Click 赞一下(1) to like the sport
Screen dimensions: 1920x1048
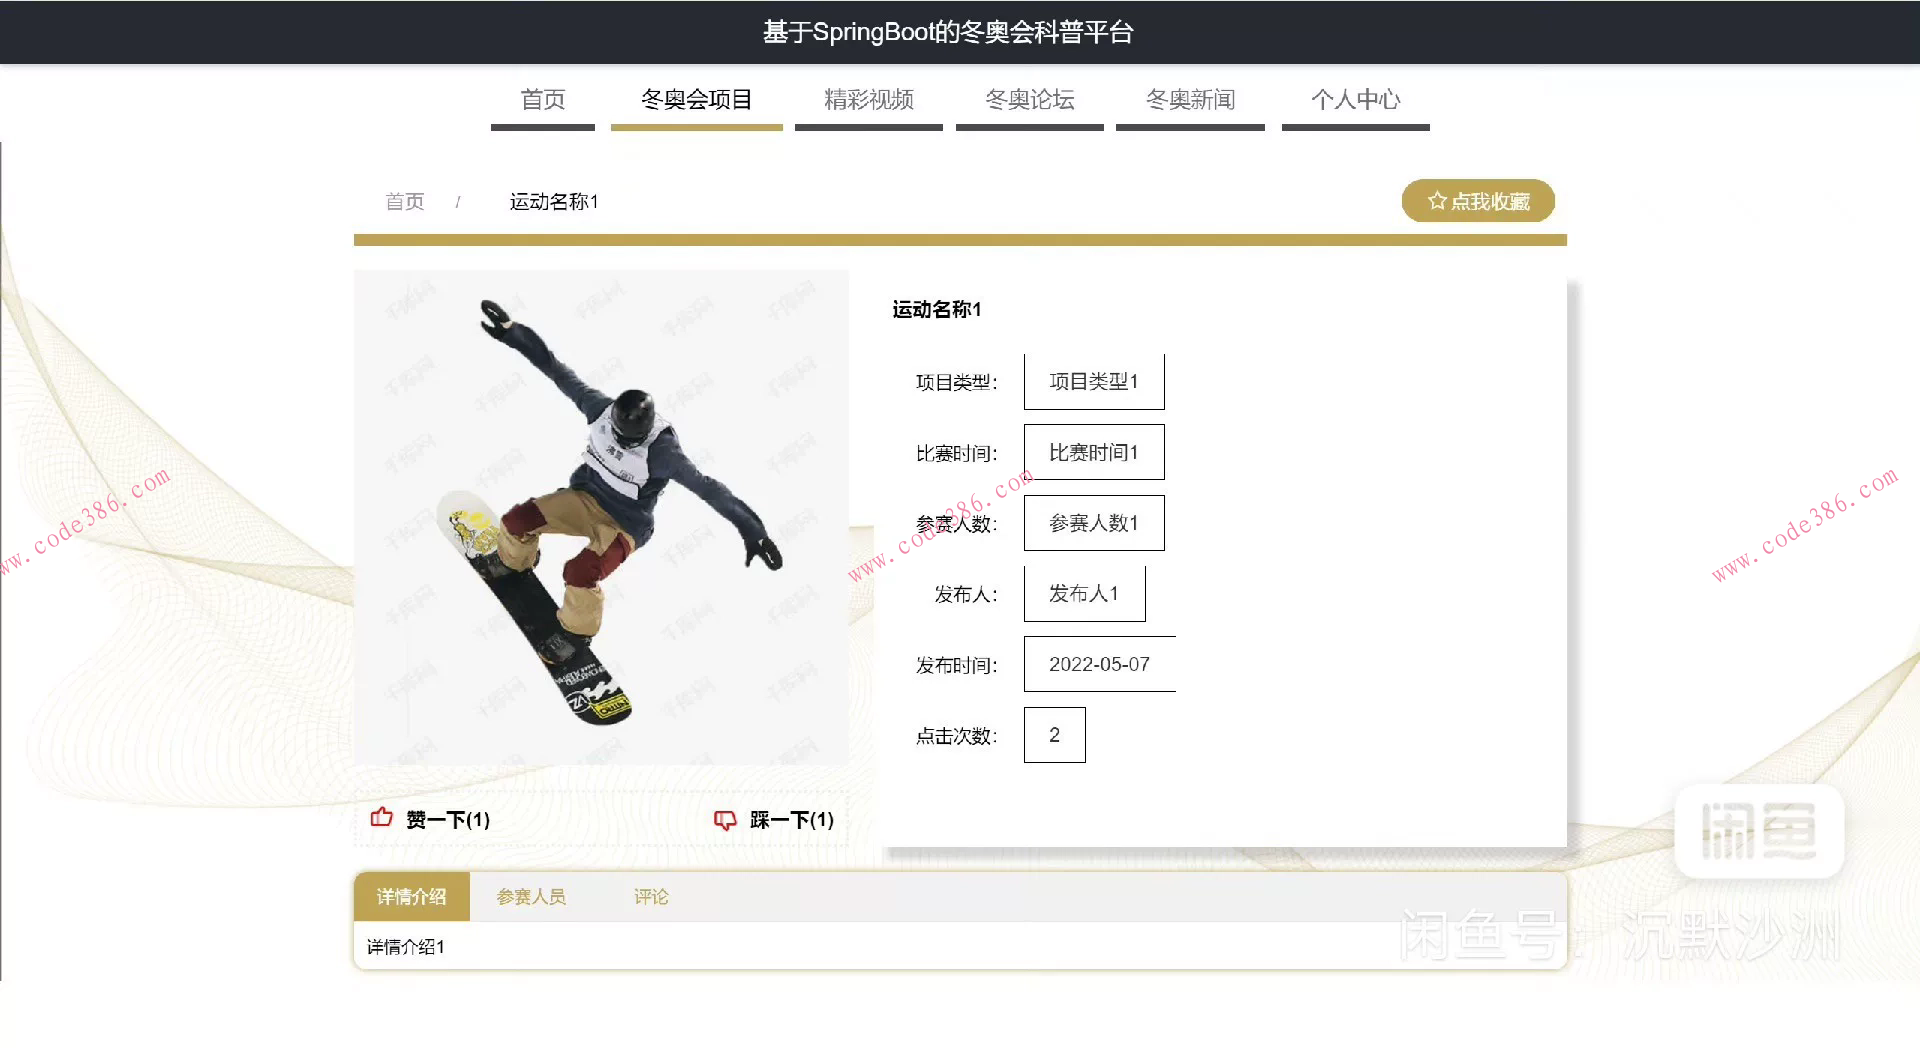pyautogui.click(x=445, y=819)
